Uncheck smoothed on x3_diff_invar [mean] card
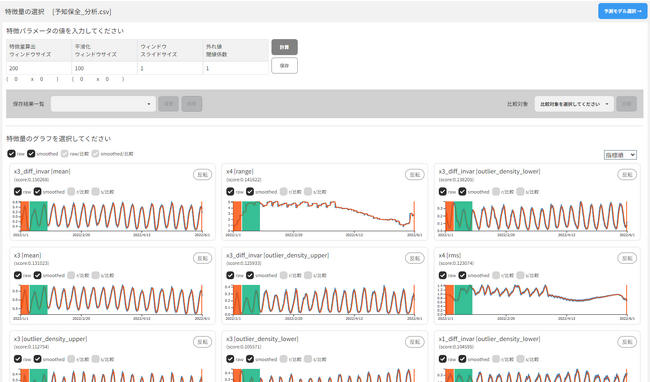The width and height of the screenshot is (650, 382). tap(38, 191)
